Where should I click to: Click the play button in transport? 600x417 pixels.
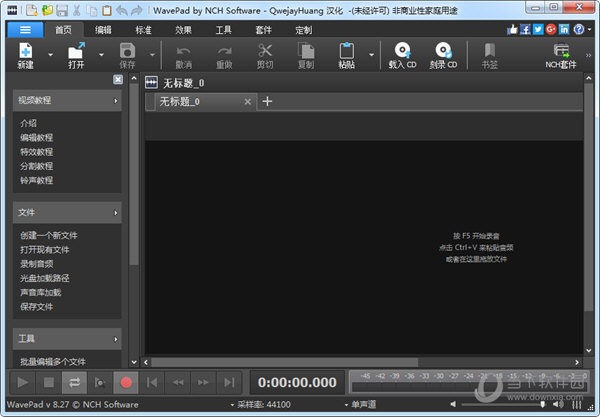(23, 382)
